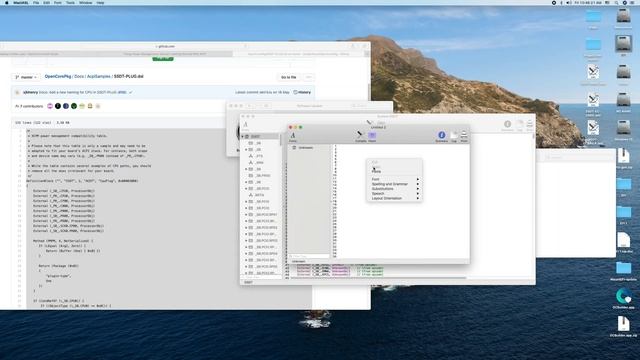Open the Apple menu
The width and height of the screenshot is (640, 360).
[6, 2]
